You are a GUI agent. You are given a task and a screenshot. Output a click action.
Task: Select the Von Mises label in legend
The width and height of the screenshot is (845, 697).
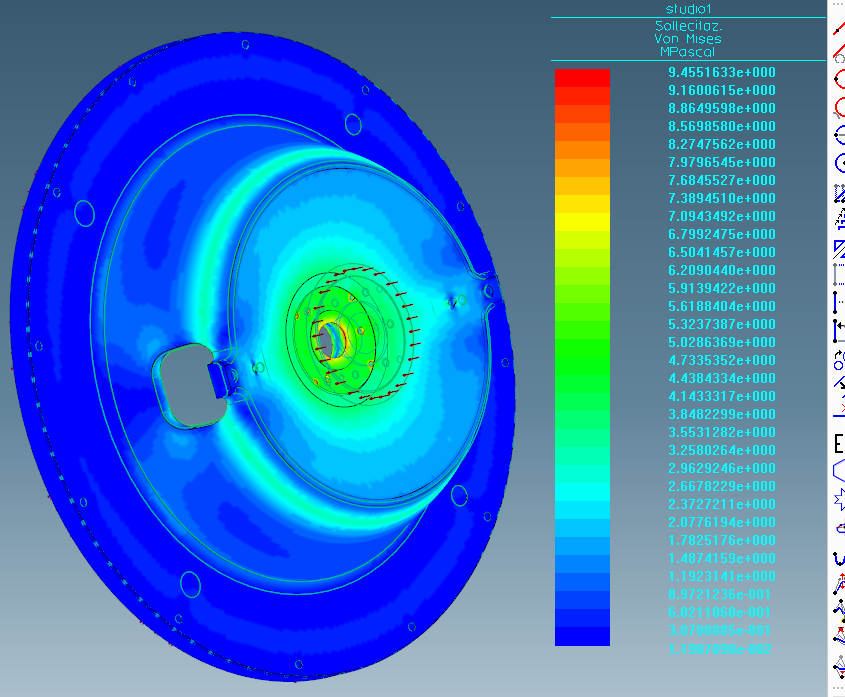pyautogui.click(x=688, y=39)
